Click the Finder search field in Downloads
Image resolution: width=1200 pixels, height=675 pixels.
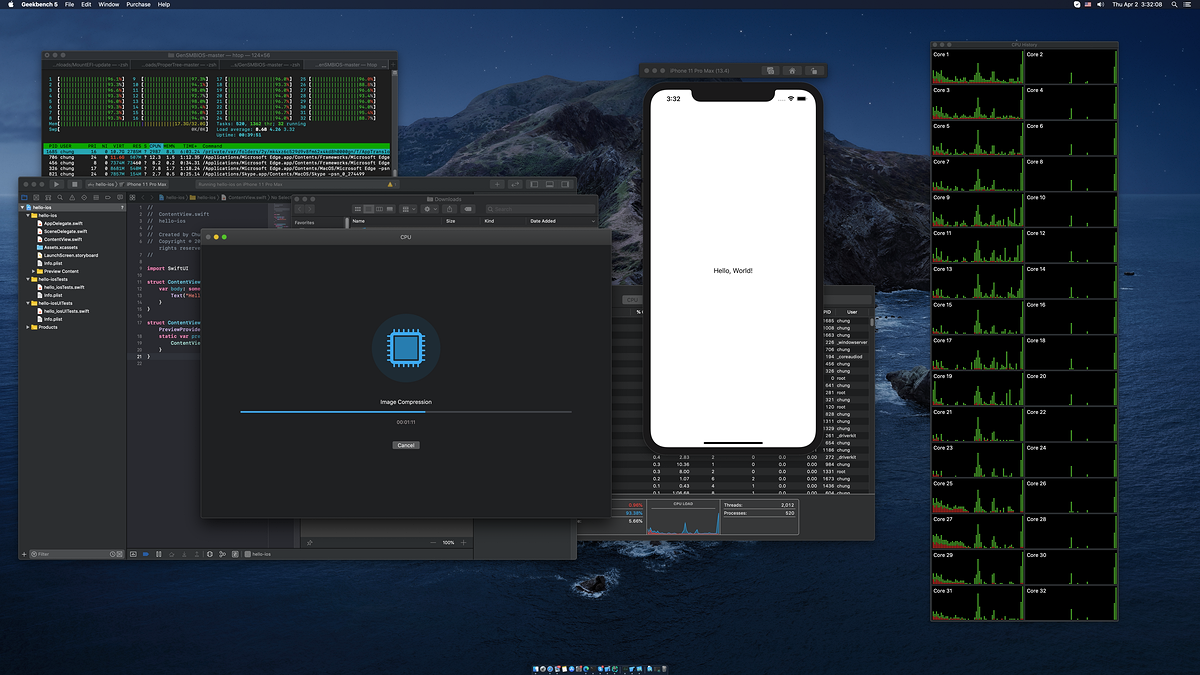(x=540, y=209)
